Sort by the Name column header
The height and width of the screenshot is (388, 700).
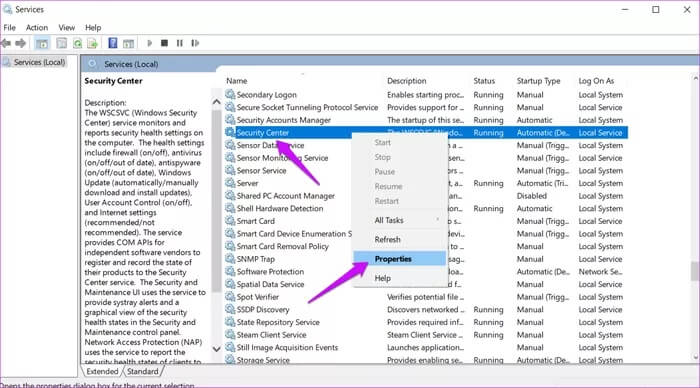[x=237, y=81]
